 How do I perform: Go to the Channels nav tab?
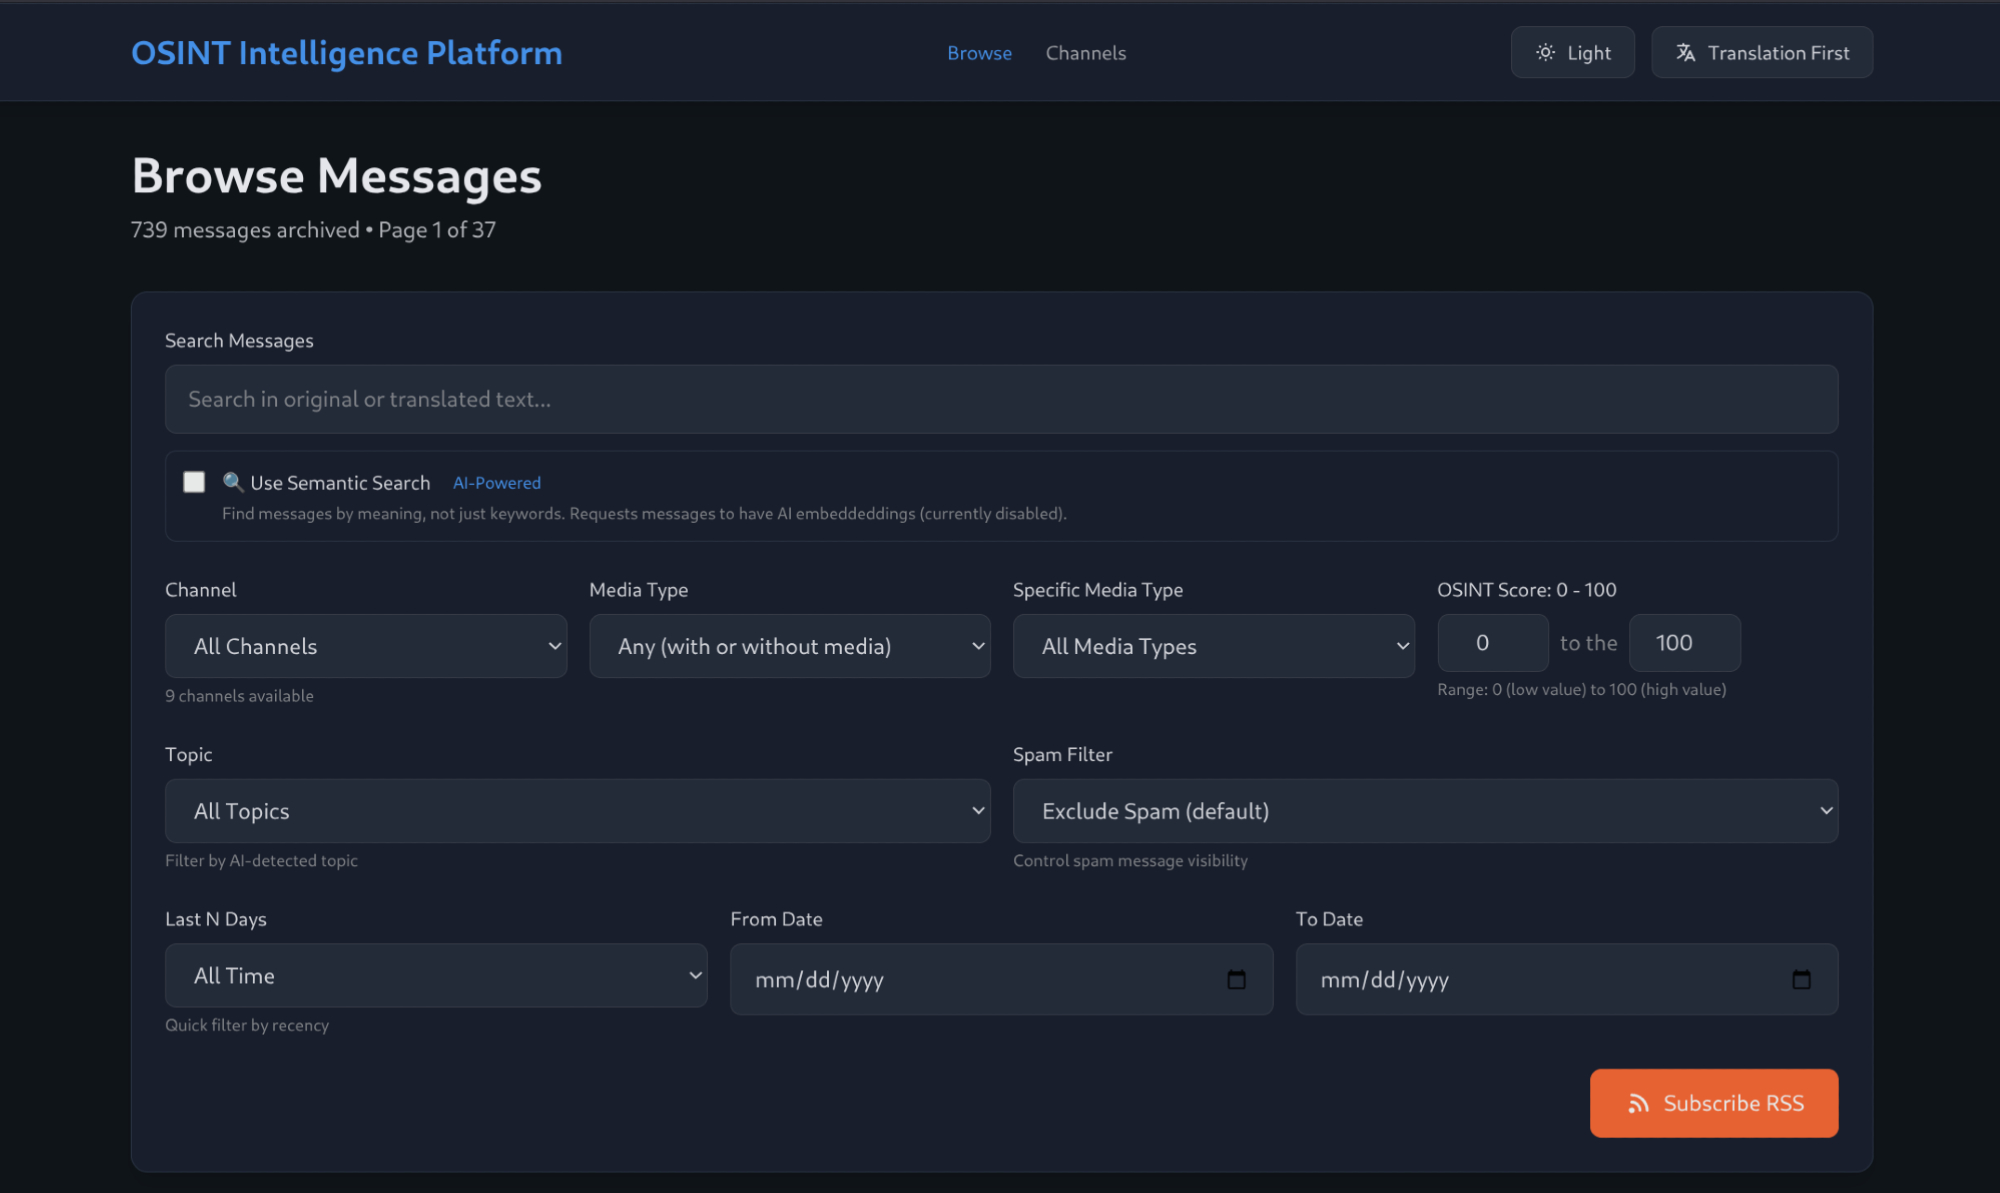click(x=1085, y=53)
